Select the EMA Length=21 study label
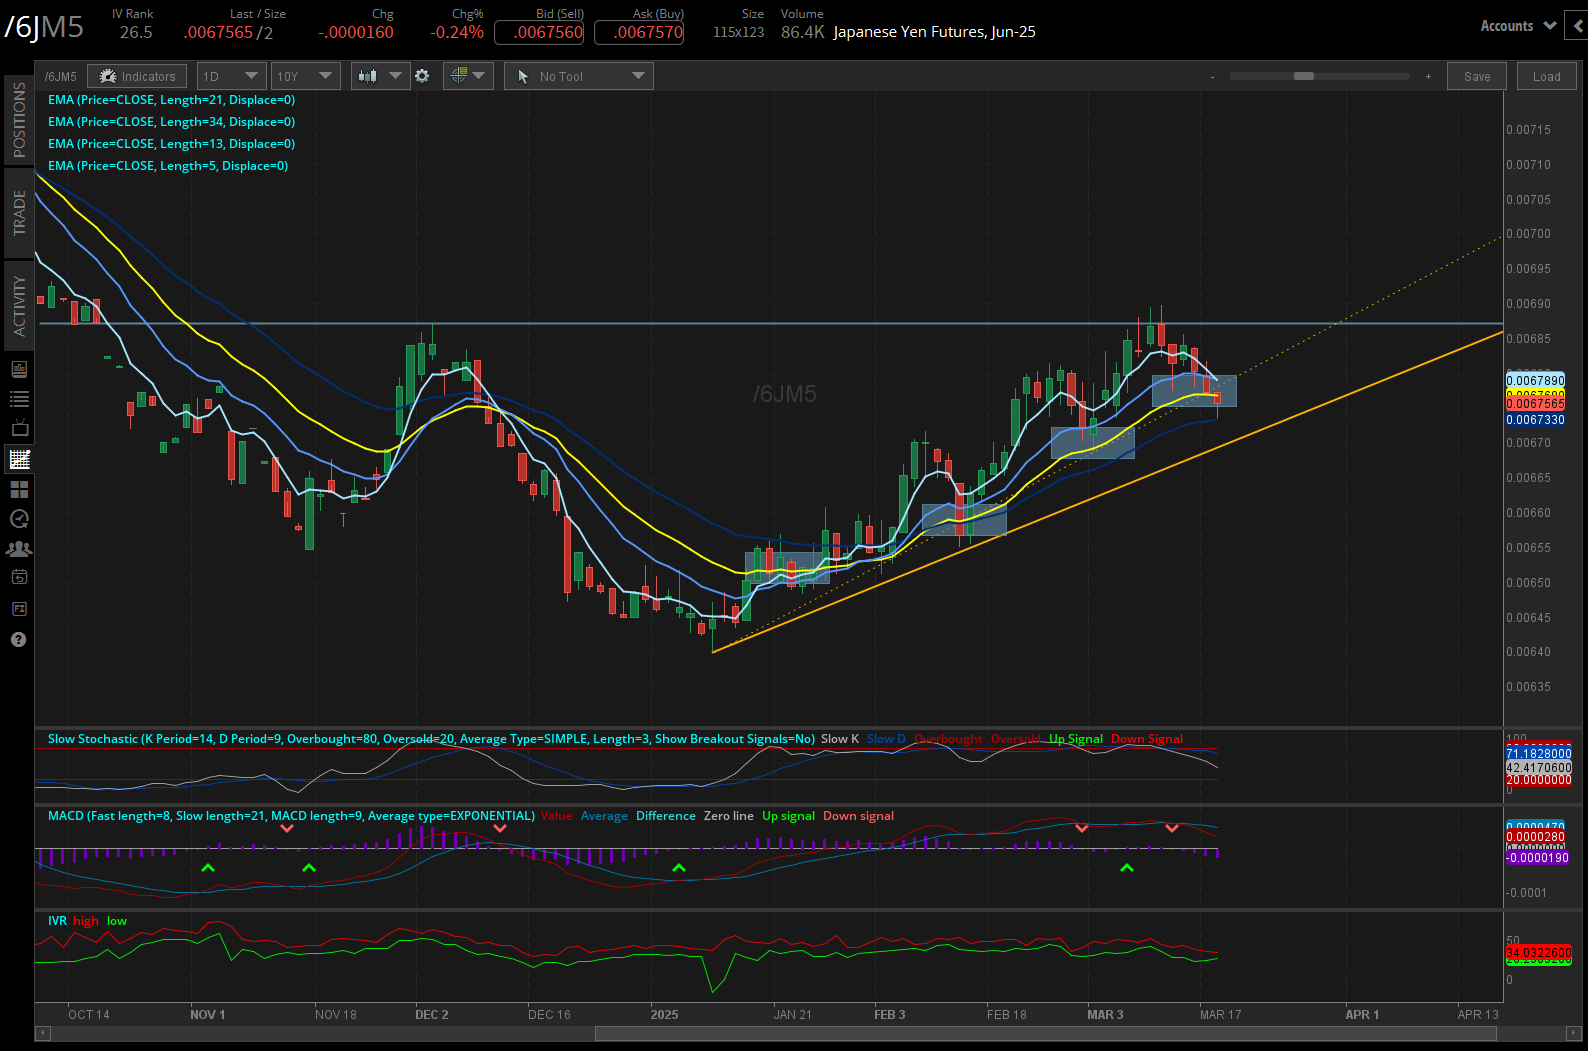1588x1051 pixels. tap(171, 100)
